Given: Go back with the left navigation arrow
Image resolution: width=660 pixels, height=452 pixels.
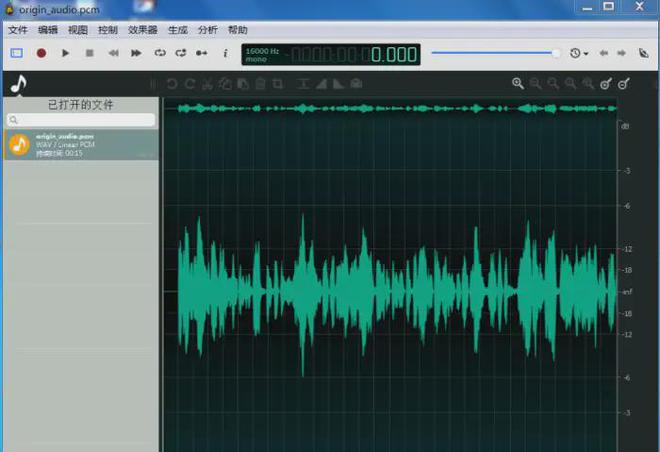Looking at the screenshot, I should (604, 53).
